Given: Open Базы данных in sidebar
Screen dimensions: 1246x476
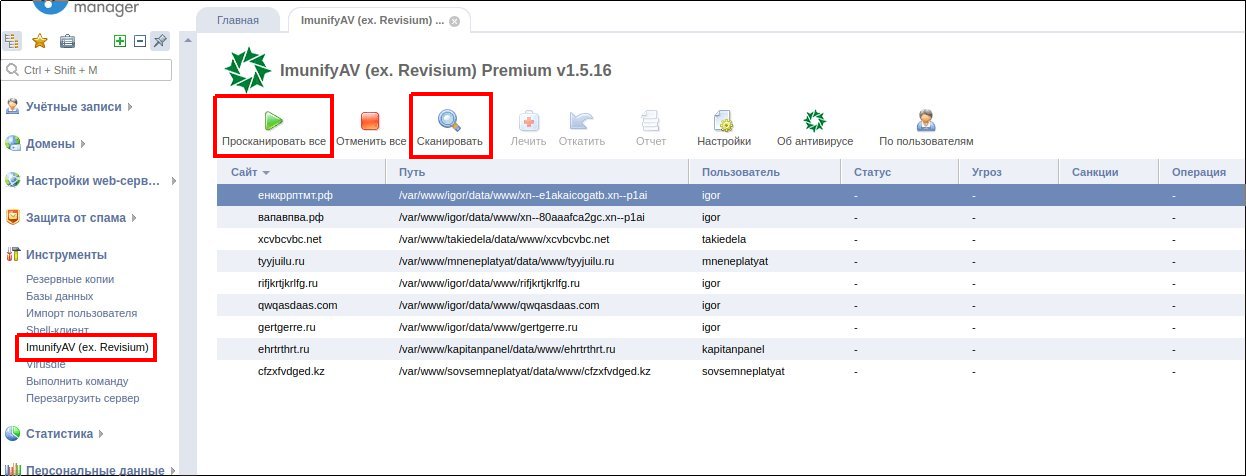Looking at the screenshot, I should click(x=60, y=296).
